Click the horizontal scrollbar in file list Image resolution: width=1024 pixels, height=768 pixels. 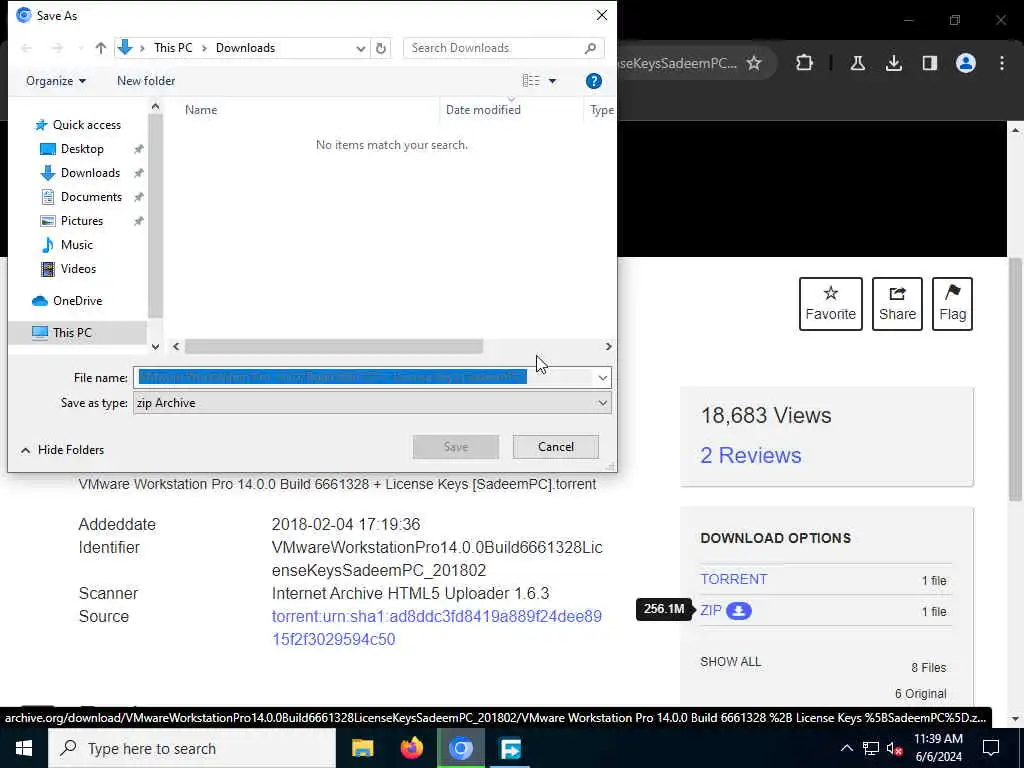tap(334, 346)
